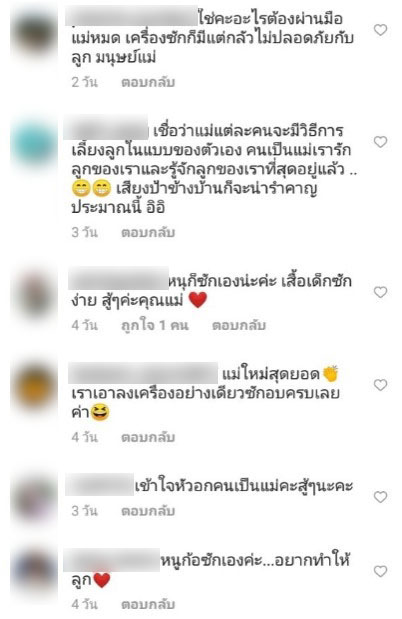Open orange avatar profile near แม่ใหม่สุดยอด
402x619 pixels.
34,386
